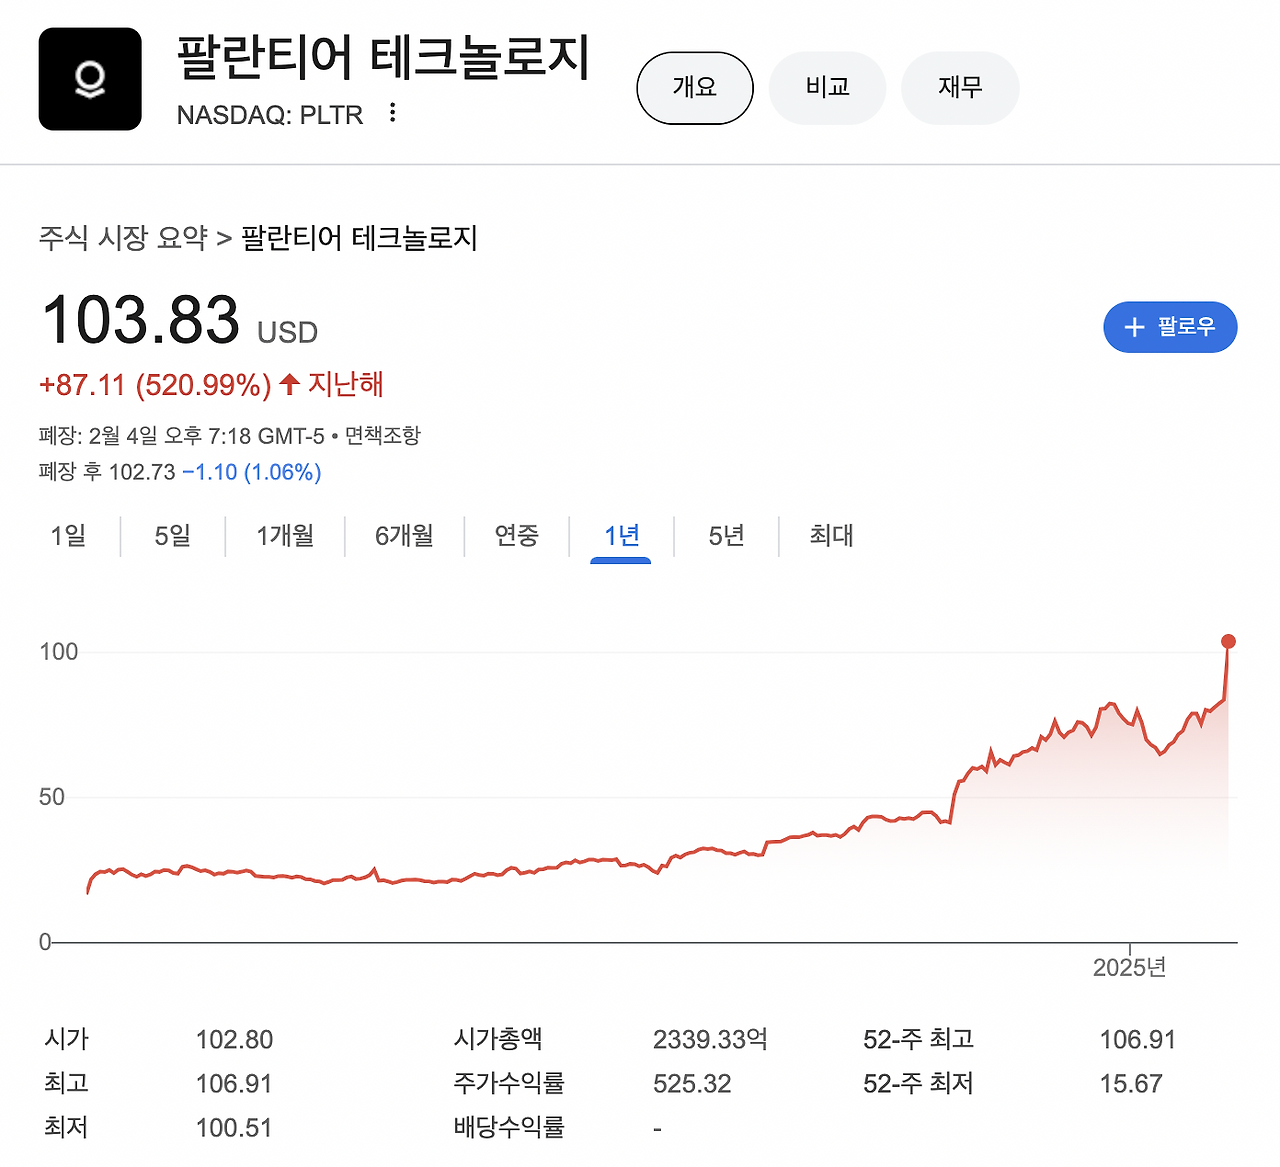Viewport: 1280px width, 1167px height.
Task: Open the 면책조항 disclaimer link
Action: coord(384,435)
